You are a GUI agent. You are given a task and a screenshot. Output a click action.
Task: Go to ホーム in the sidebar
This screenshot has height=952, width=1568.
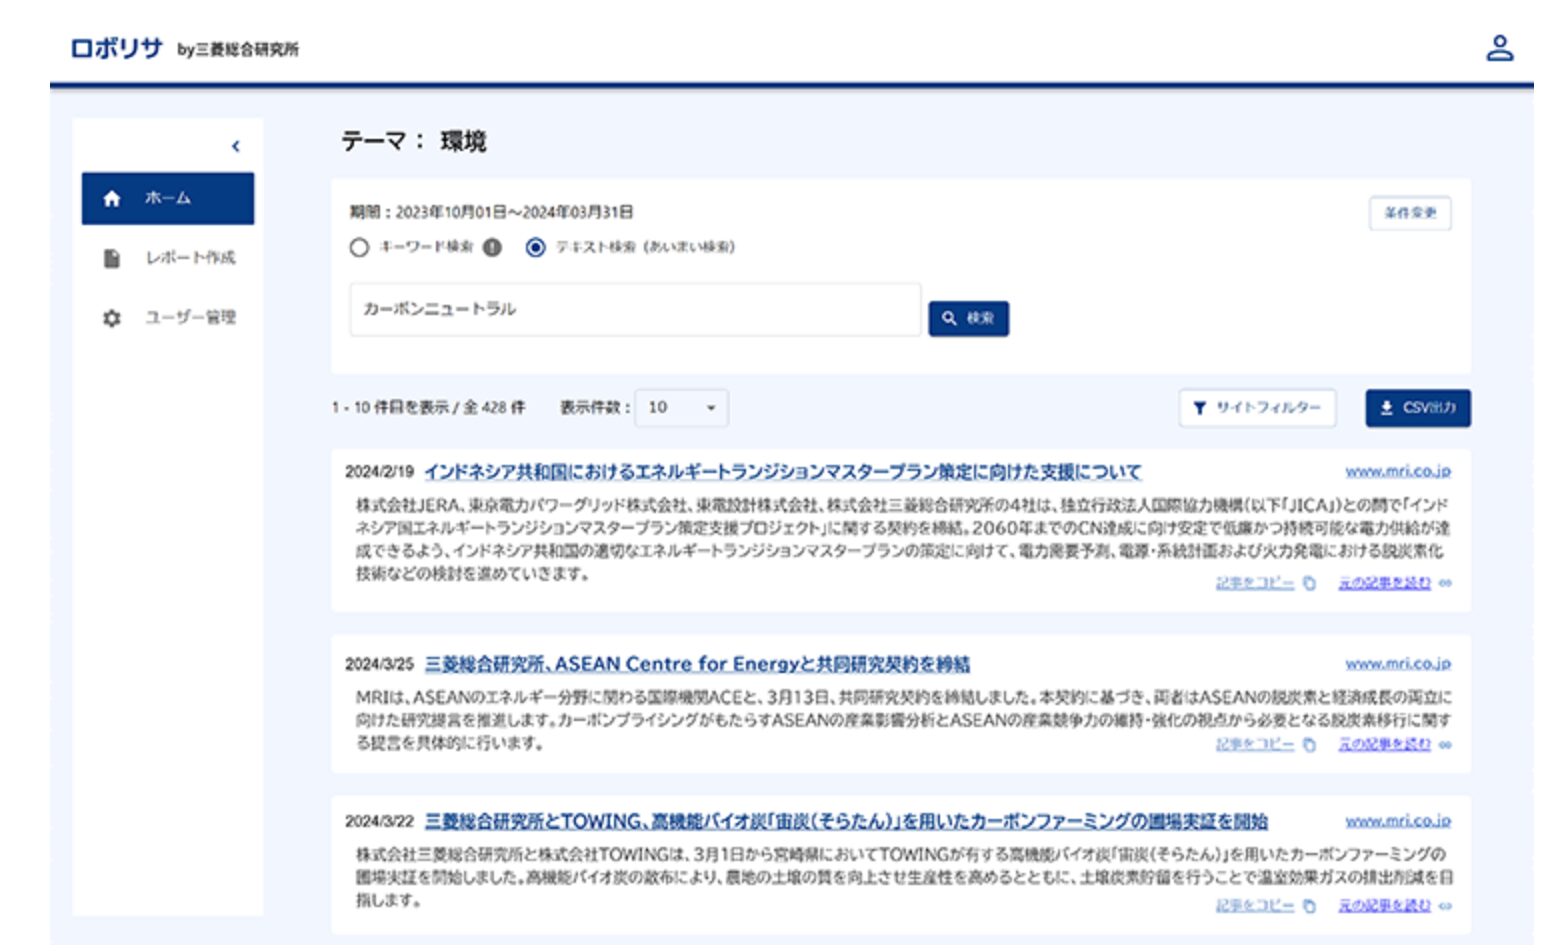(168, 198)
